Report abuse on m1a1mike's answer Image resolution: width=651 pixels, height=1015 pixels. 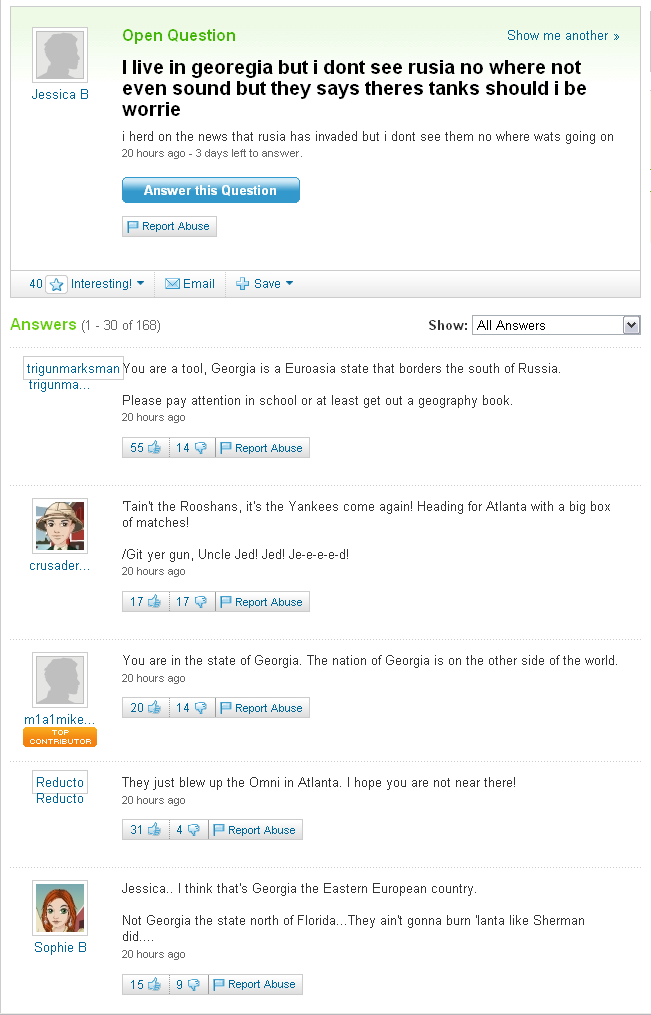coord(262,708)
